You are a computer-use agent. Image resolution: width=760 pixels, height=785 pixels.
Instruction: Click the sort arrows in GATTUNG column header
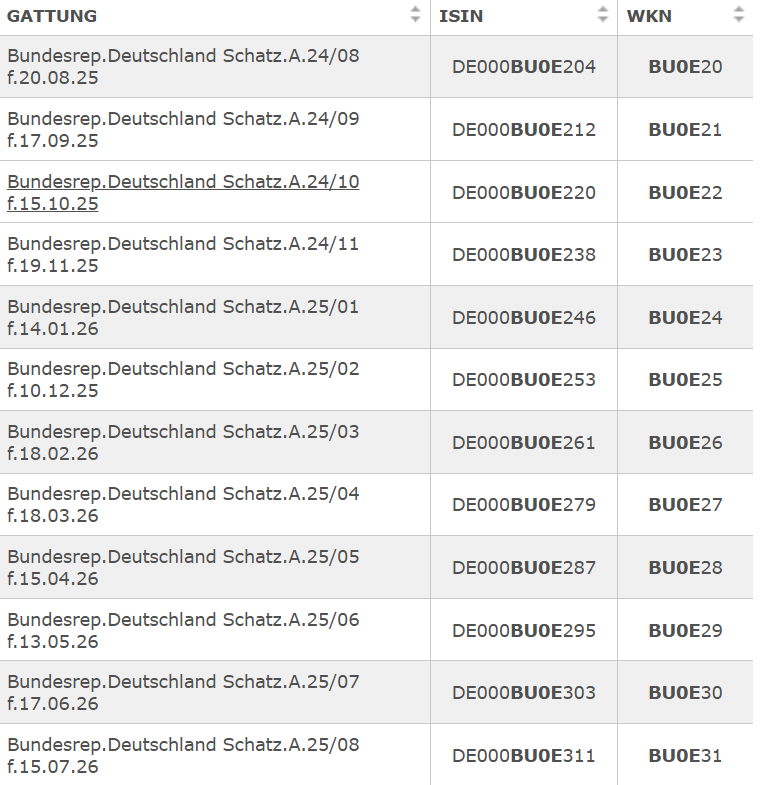click(415, 15)
